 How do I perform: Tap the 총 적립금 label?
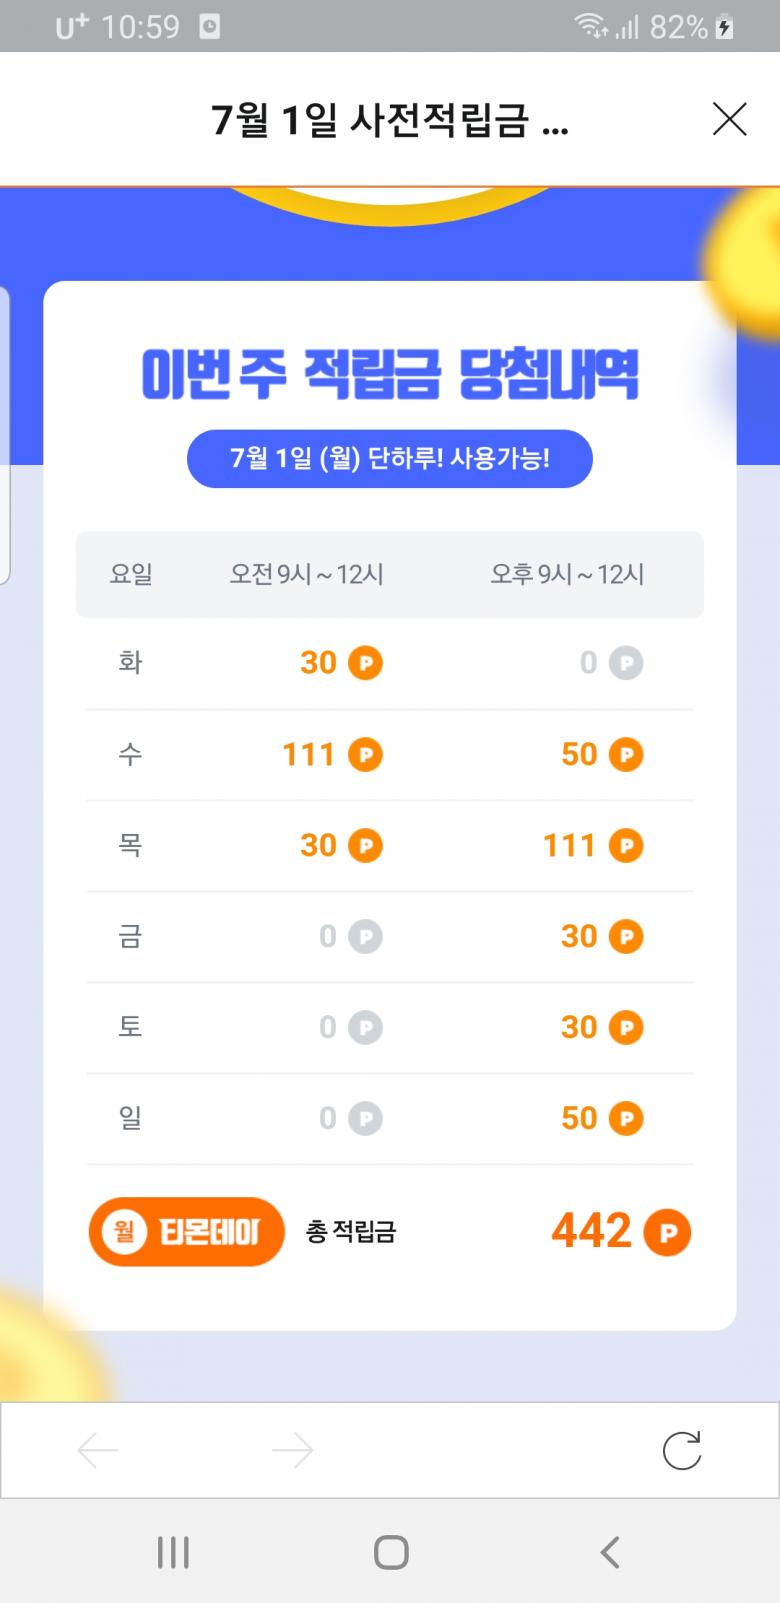tap(351, 1231)
